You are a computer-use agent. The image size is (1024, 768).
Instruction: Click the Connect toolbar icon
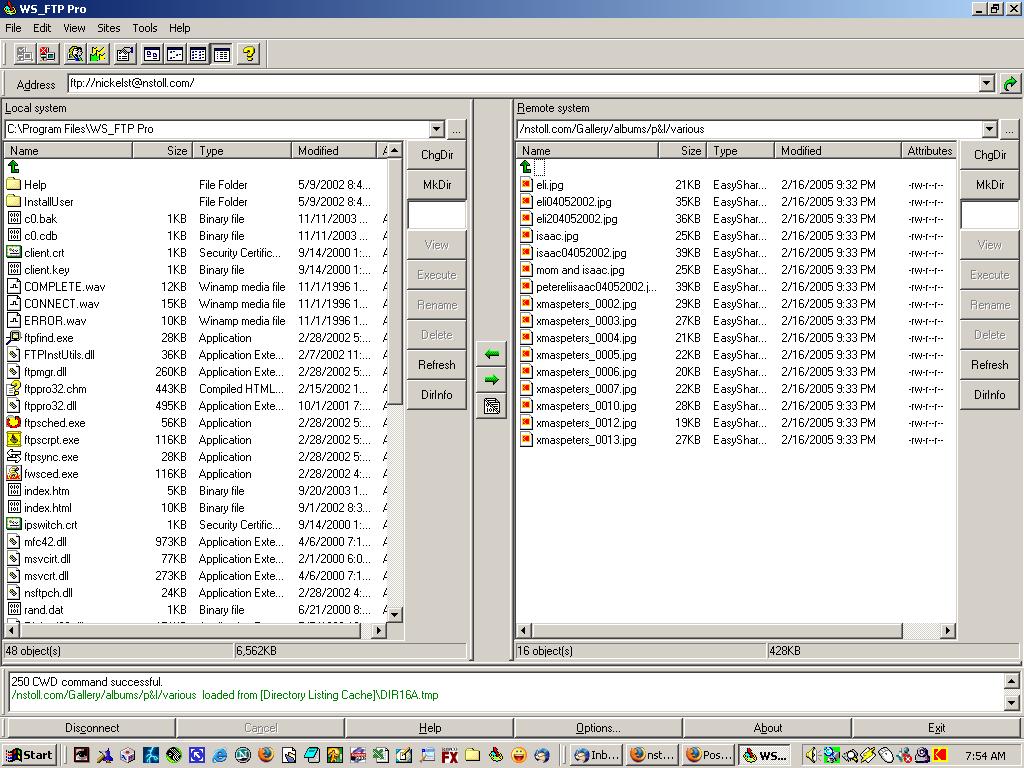[x=25, y=54]
